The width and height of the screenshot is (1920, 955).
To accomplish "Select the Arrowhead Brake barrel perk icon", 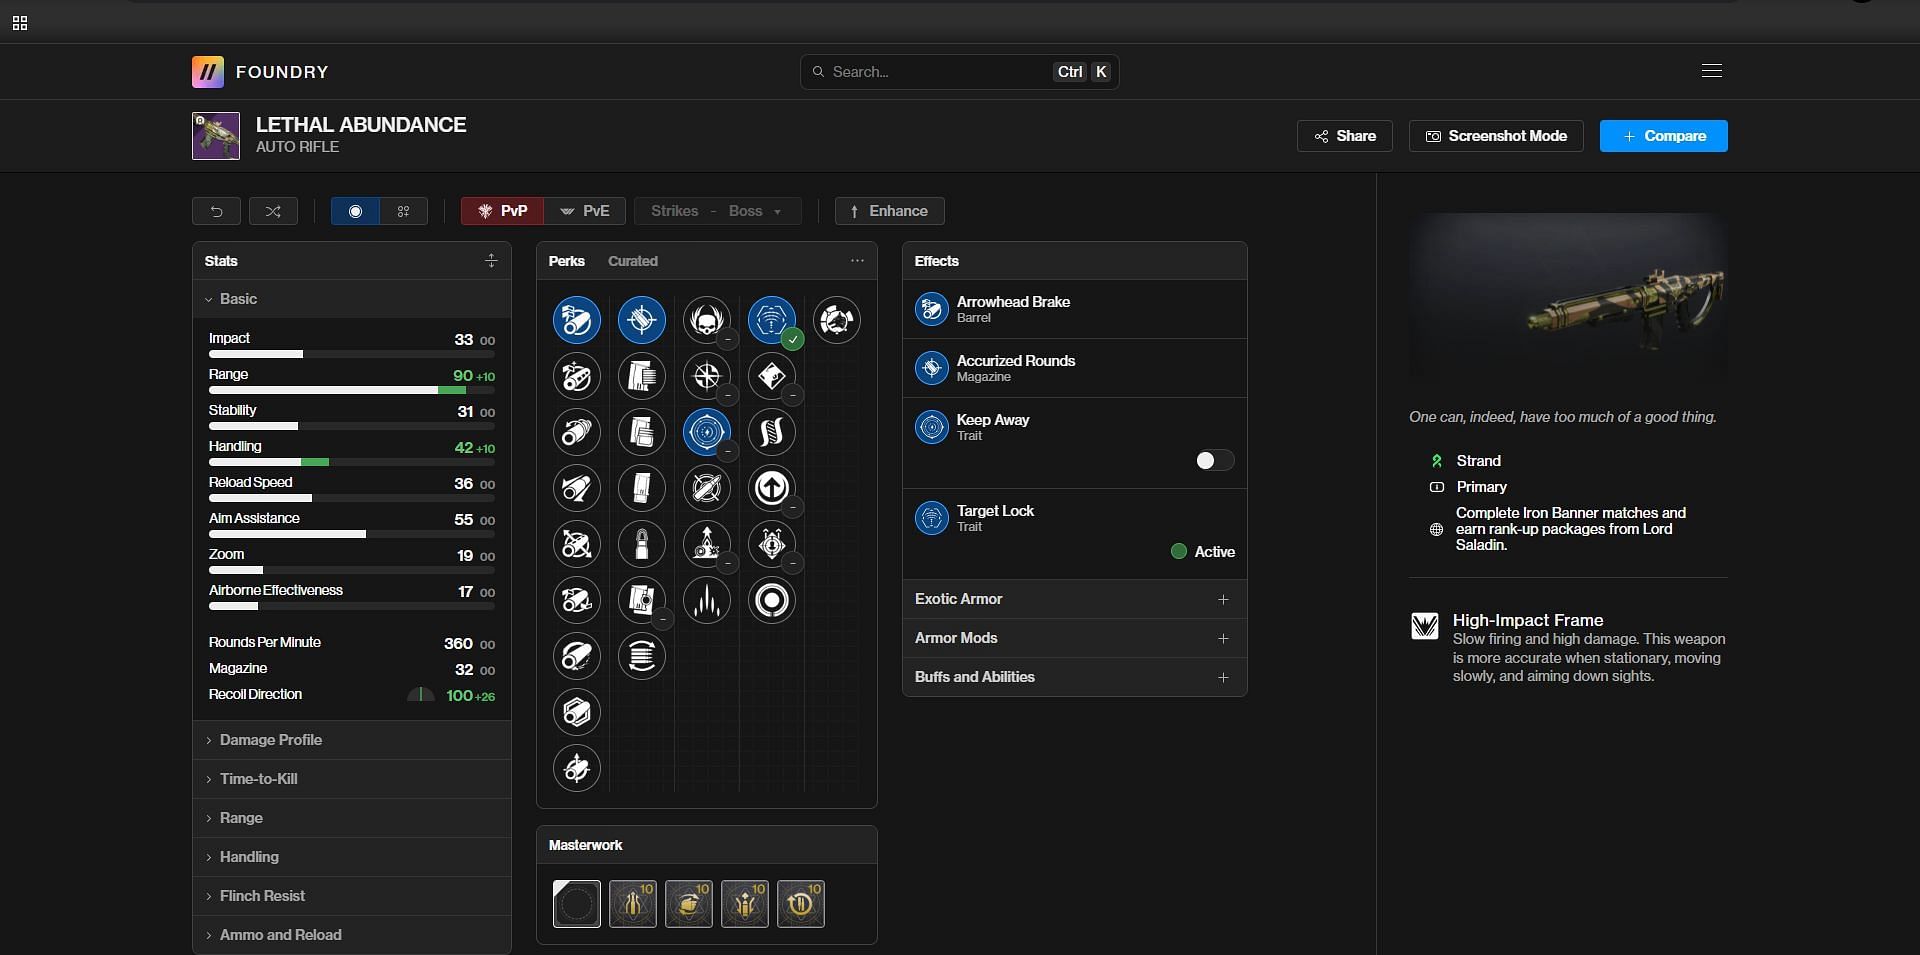I will point(577,320).
